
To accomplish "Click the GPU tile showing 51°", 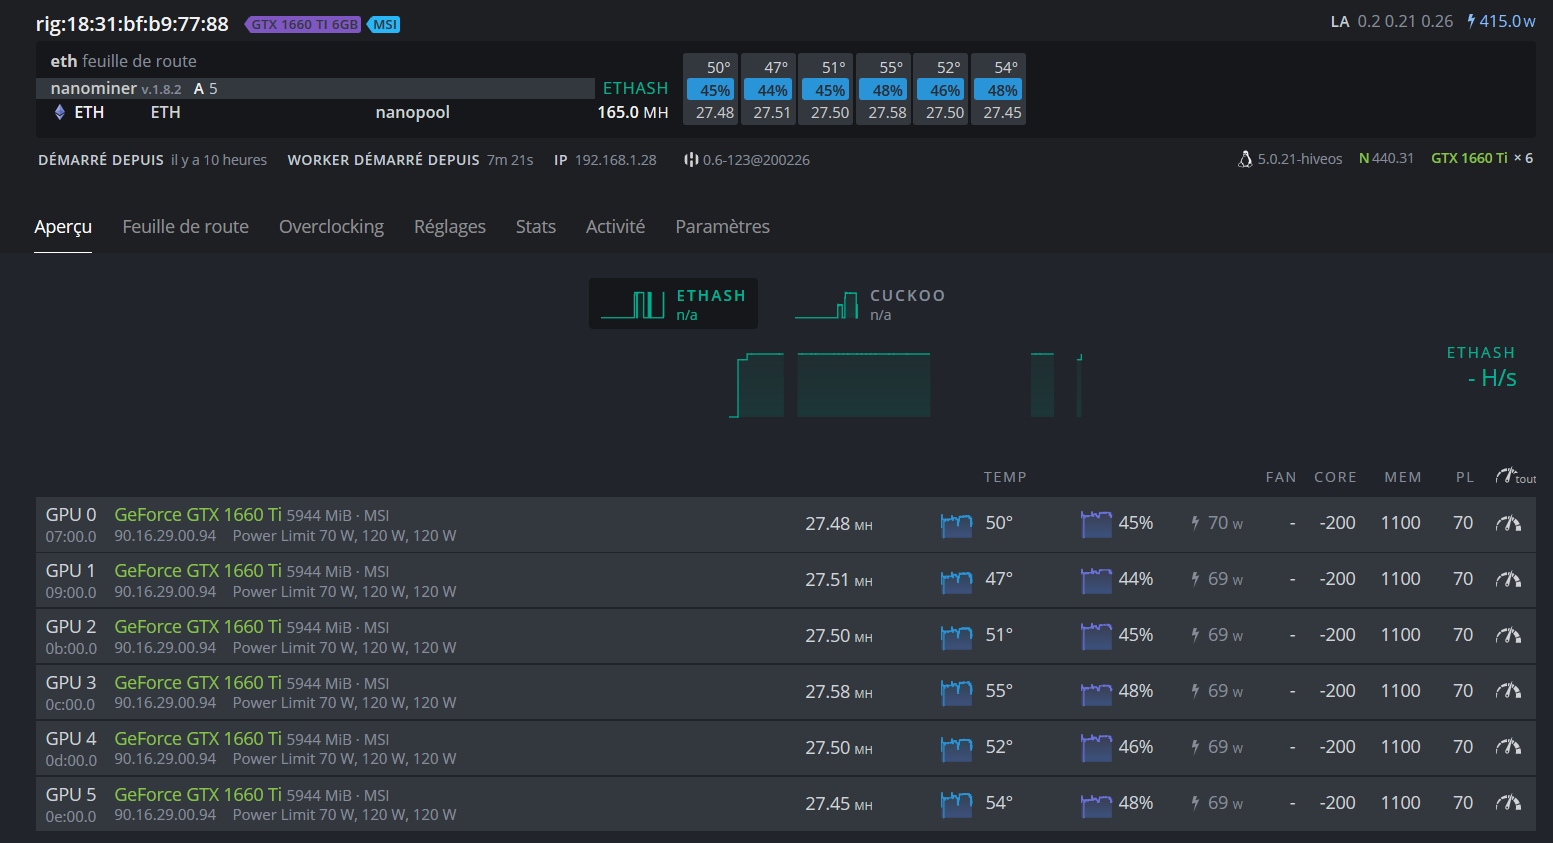I will pos(826,89).
